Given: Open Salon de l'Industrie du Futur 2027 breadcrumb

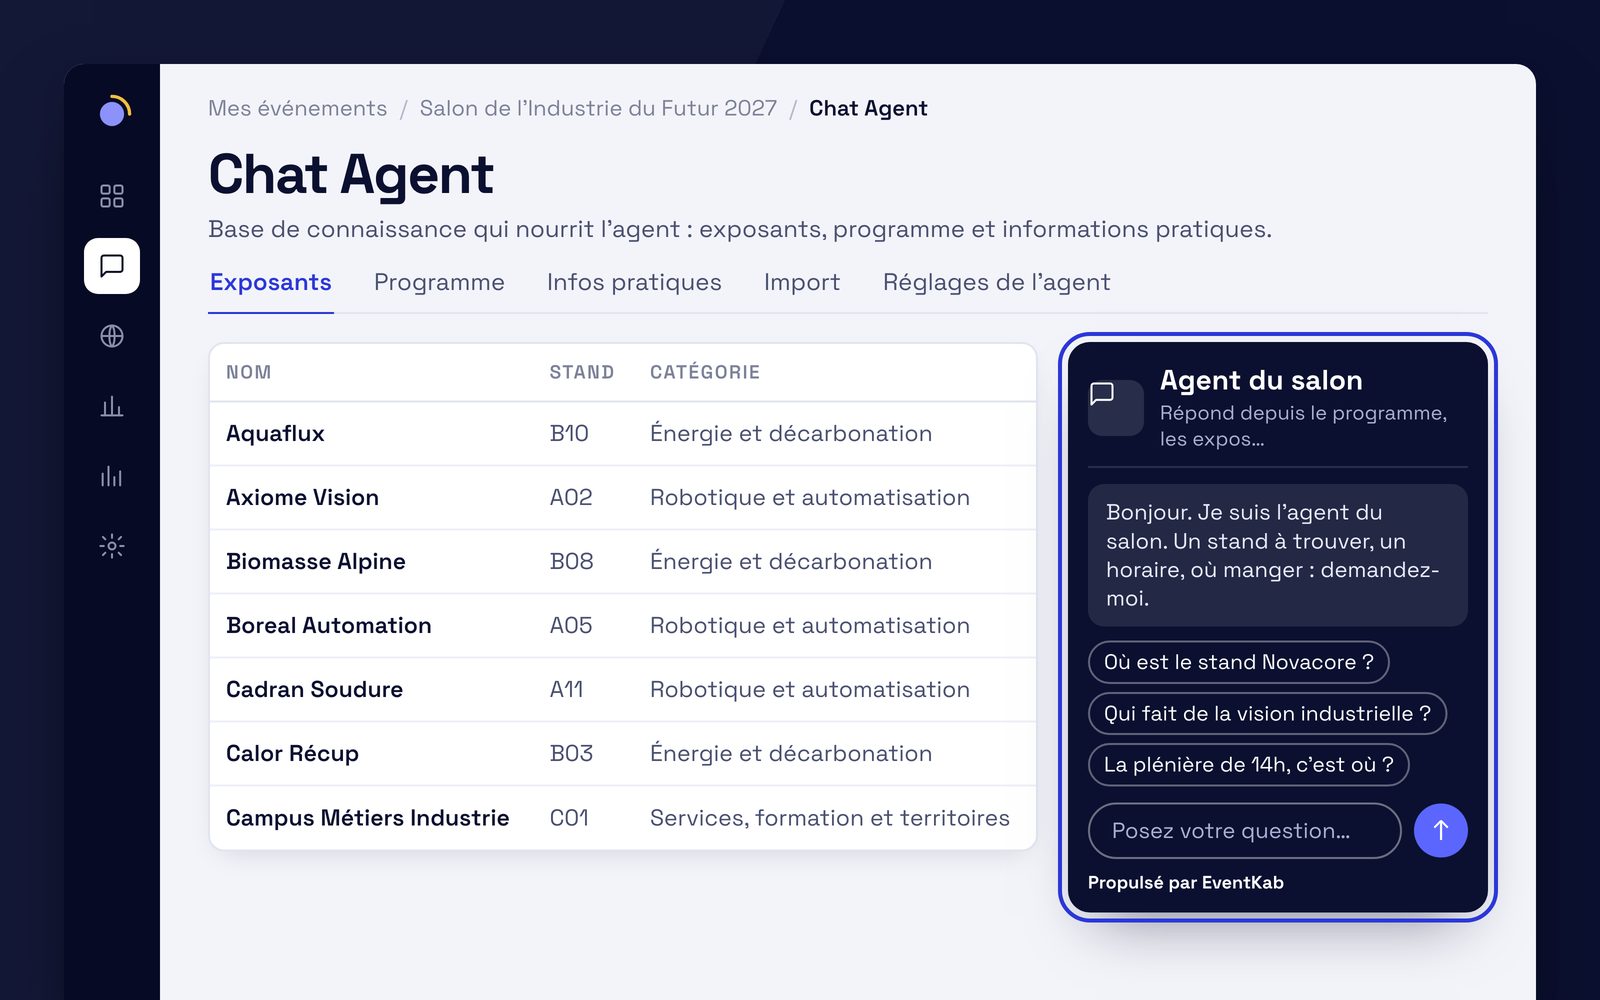Looking at the screenshot, I should pos(598,108).
